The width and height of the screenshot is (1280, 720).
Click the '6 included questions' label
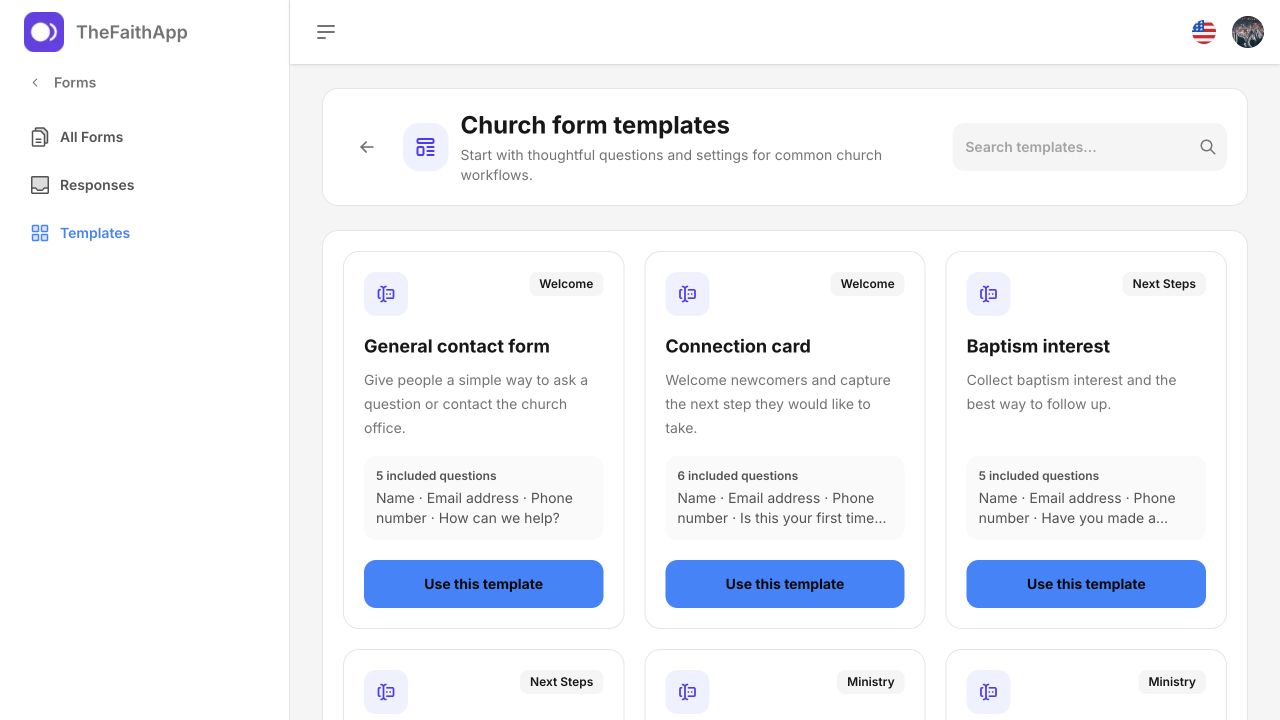(738, 476)
